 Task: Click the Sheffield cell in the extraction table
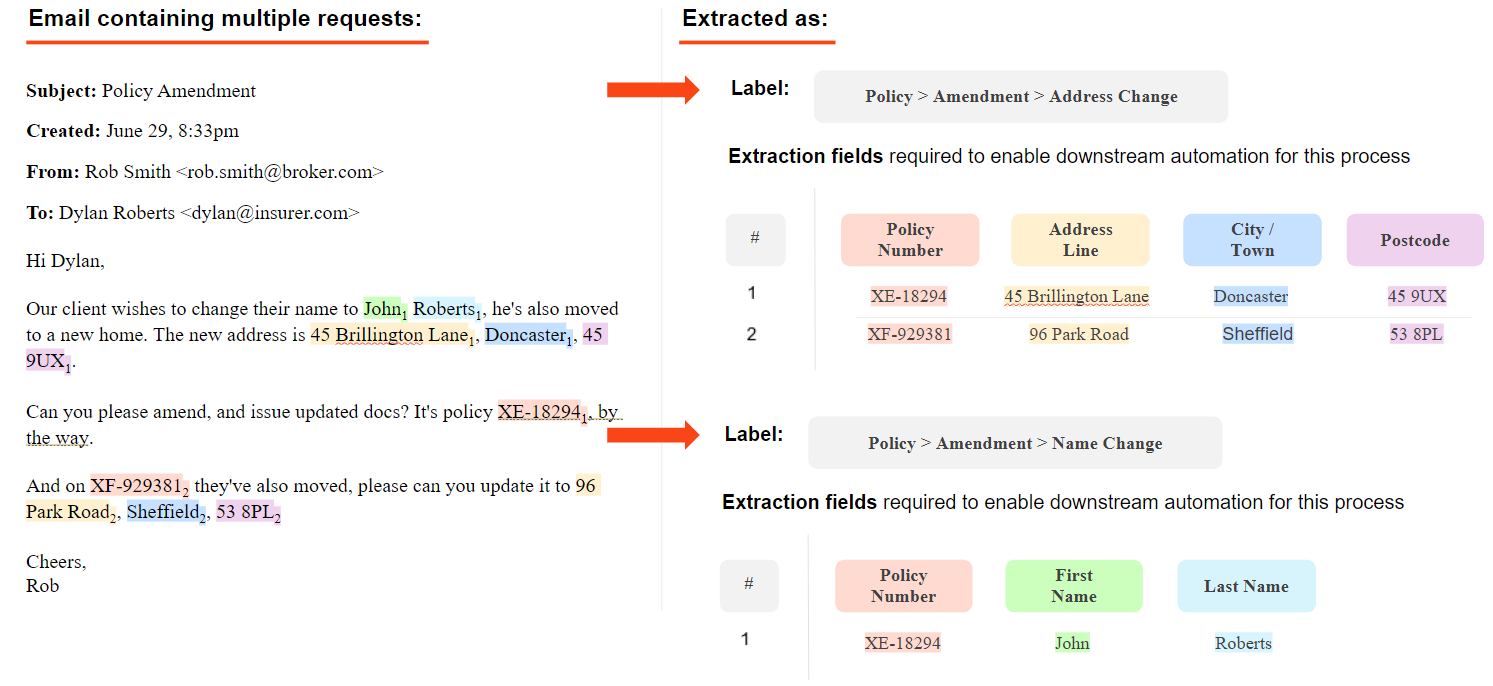pyautogui.click(x=1257, y=334)
